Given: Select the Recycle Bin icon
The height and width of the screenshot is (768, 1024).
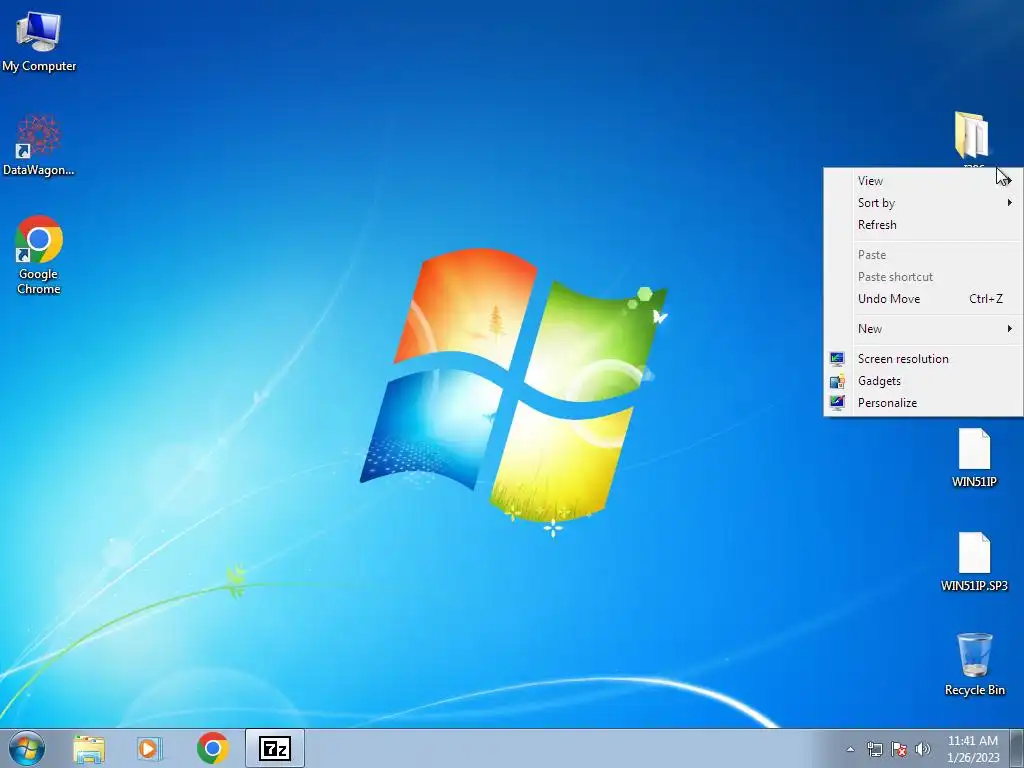Looking at the screenshot, I should (974, 664).
